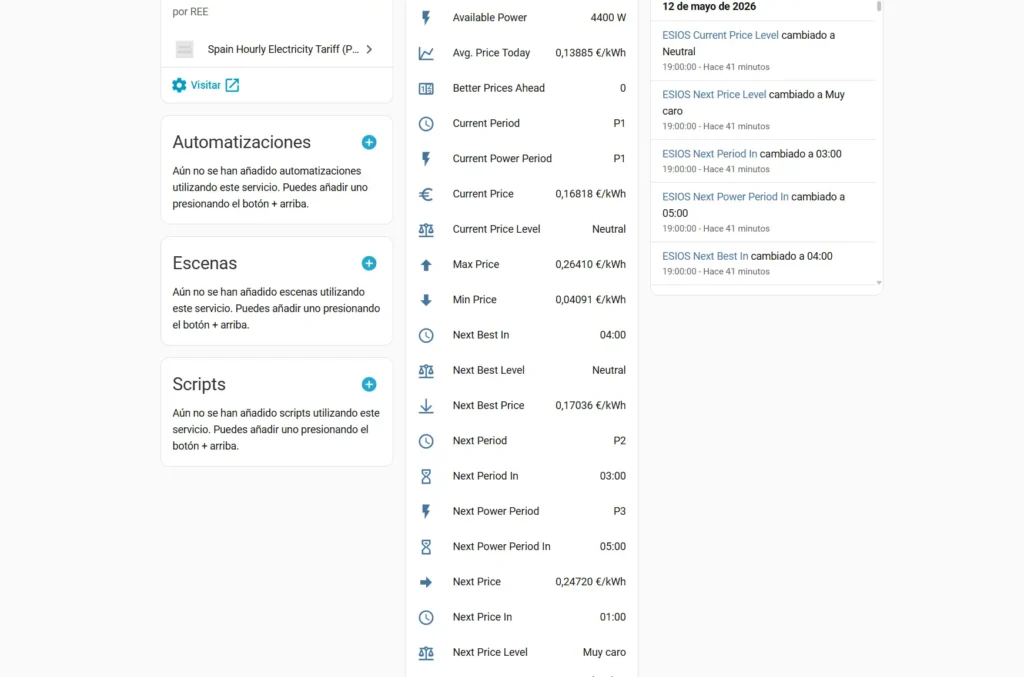The height and width of the screenshot is (677, 1024).
Task: Click the Next Period In hourglass icon
Action: (426, 476)
